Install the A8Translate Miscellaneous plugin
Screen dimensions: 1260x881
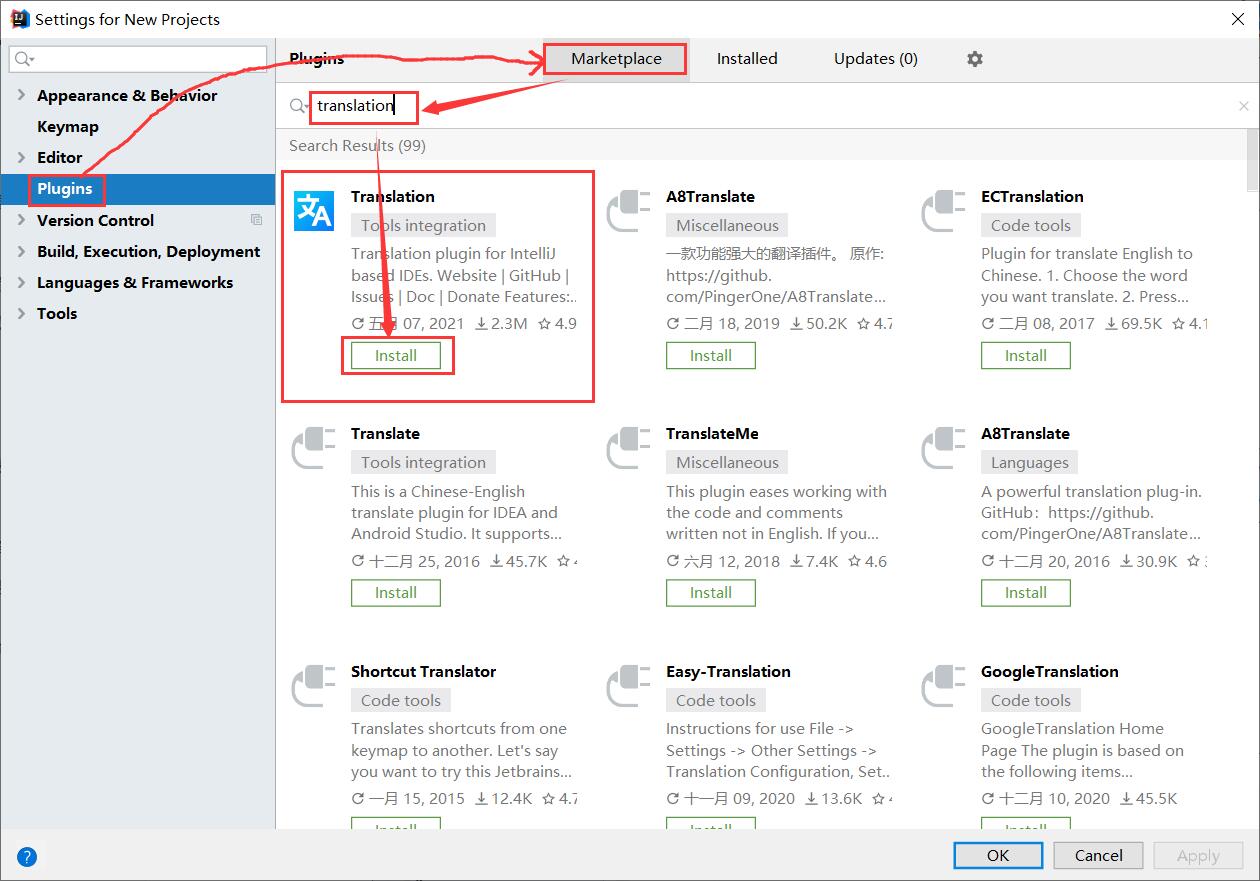[711, 355]
